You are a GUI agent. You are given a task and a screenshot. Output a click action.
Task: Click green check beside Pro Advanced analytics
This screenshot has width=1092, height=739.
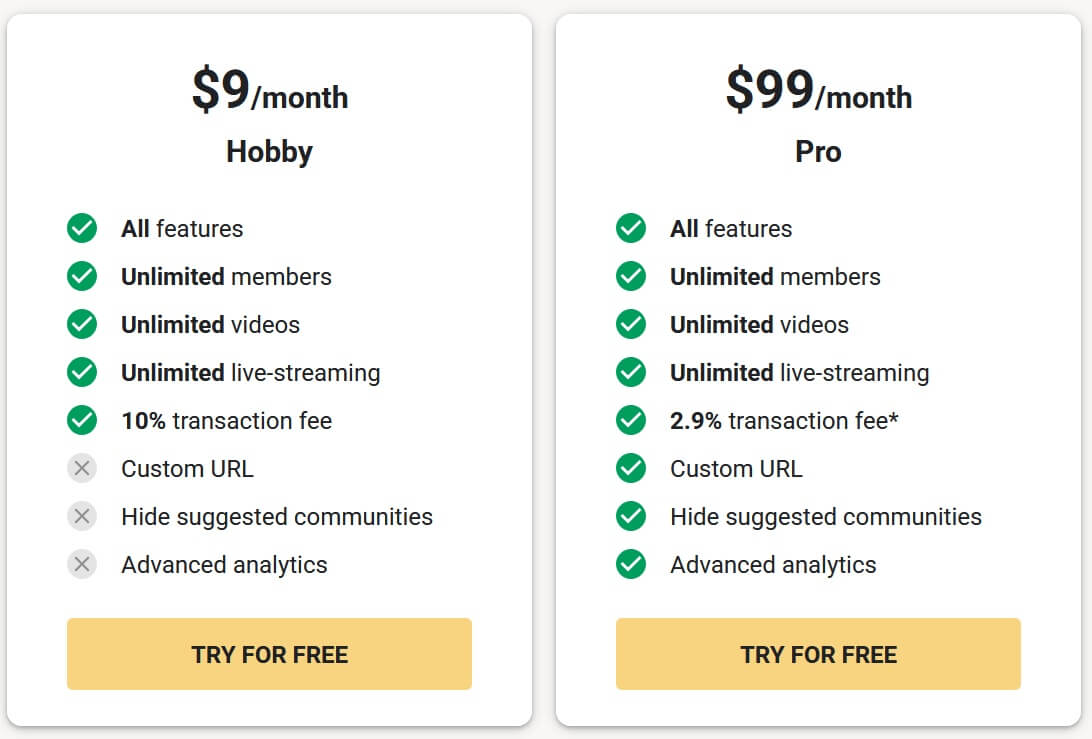coord(631,565)
